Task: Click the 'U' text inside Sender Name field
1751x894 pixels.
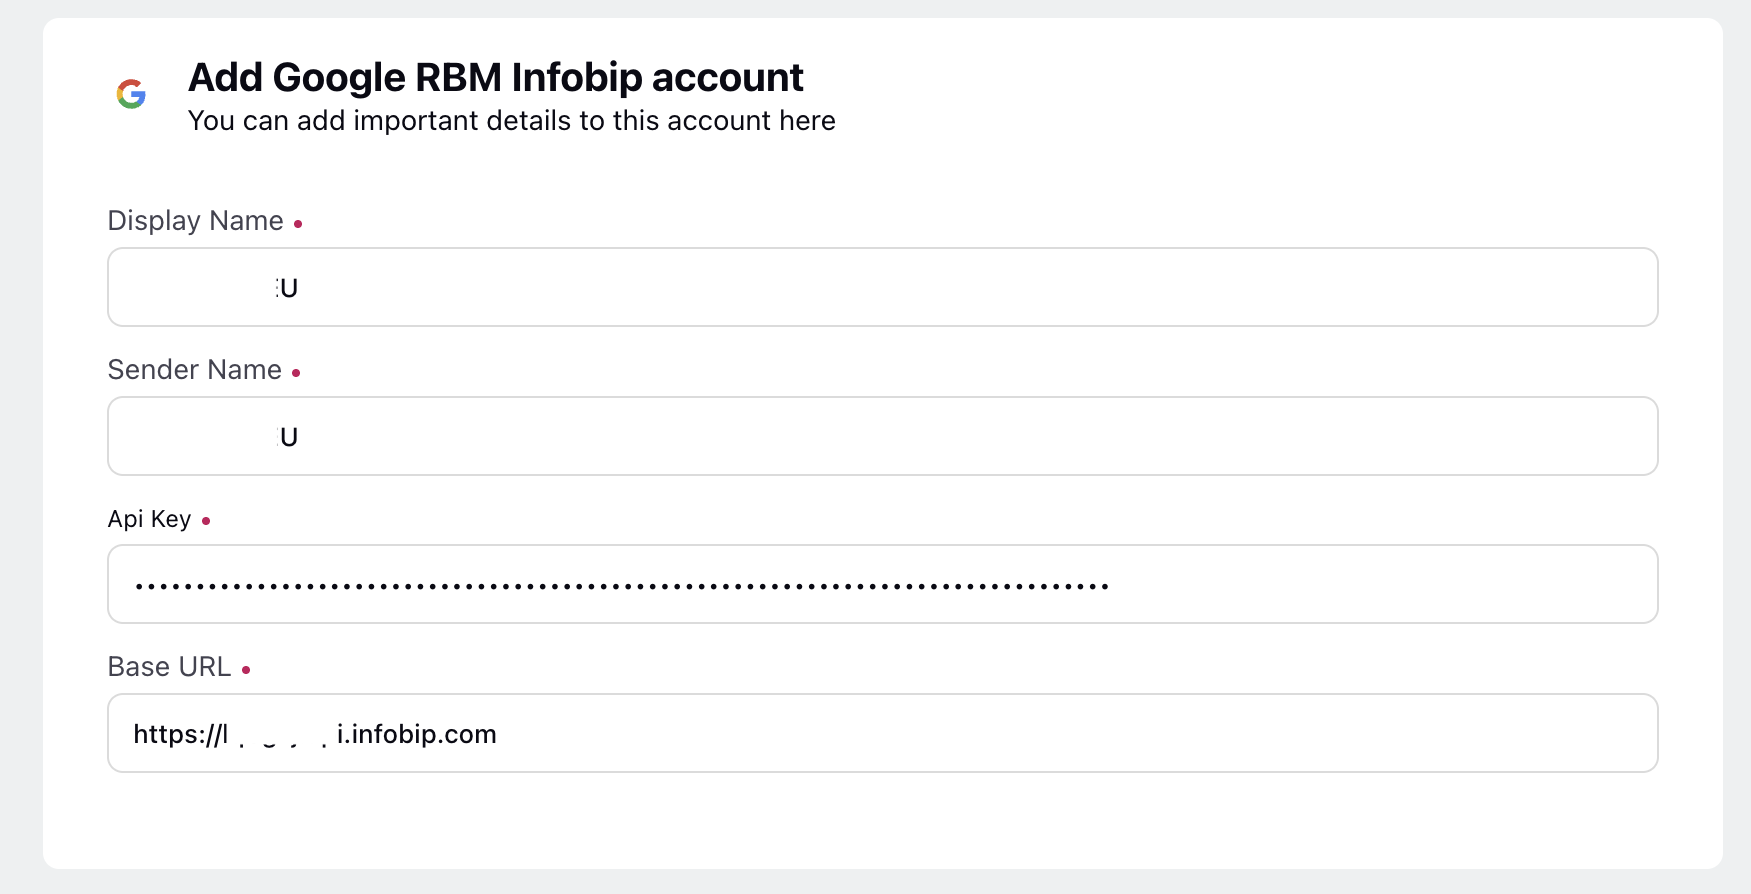Action: point(289,437)
